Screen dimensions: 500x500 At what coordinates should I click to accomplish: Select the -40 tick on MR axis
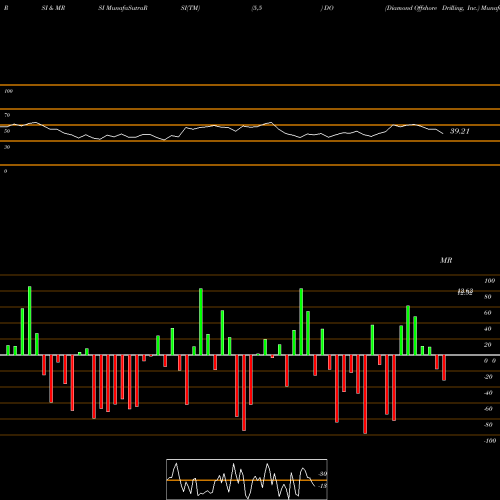tap(488, 393)
